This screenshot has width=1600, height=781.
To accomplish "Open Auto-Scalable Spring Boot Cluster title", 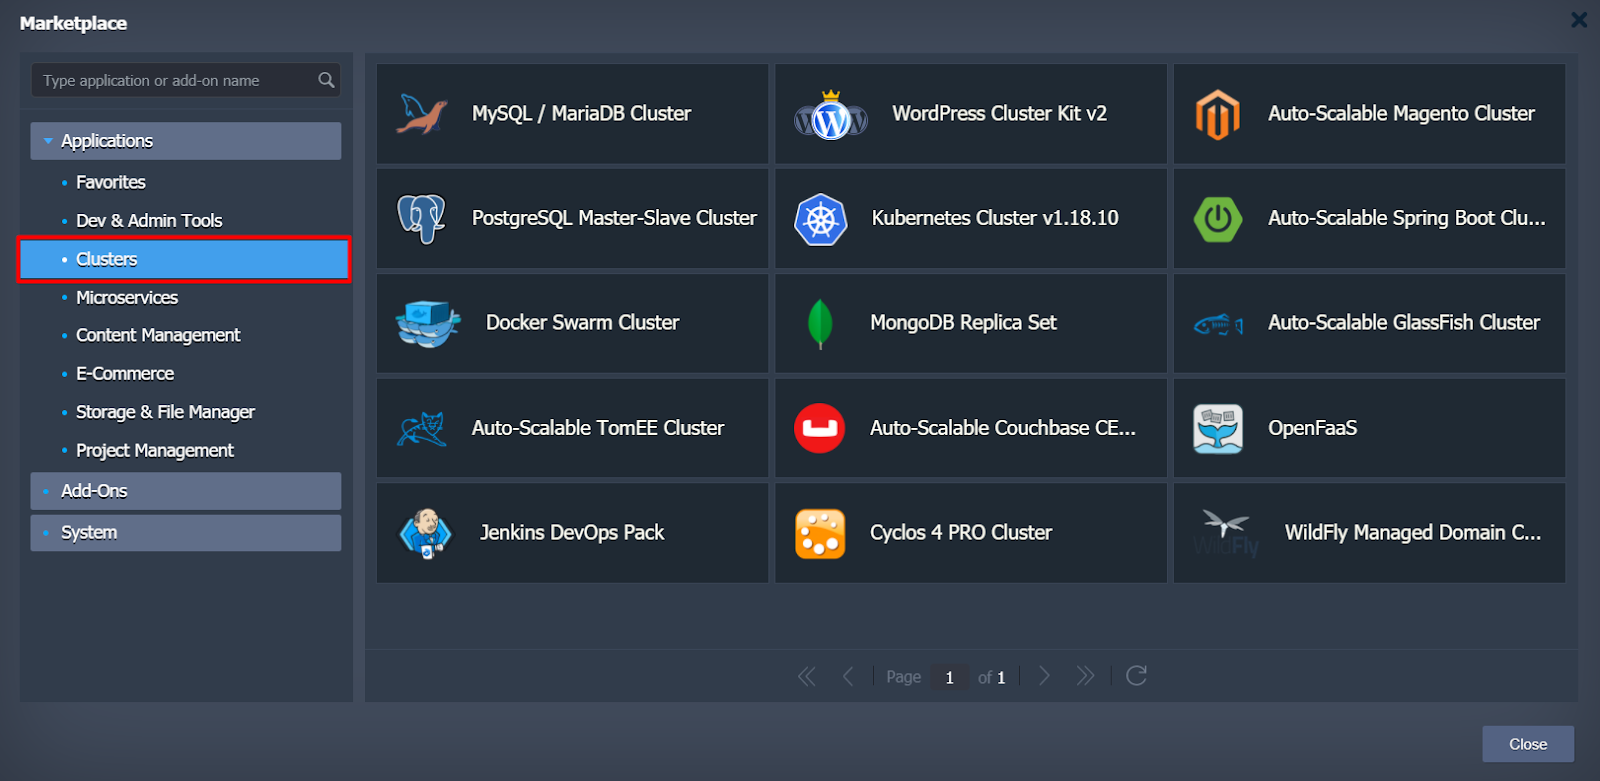I will tap(1407, 218).
